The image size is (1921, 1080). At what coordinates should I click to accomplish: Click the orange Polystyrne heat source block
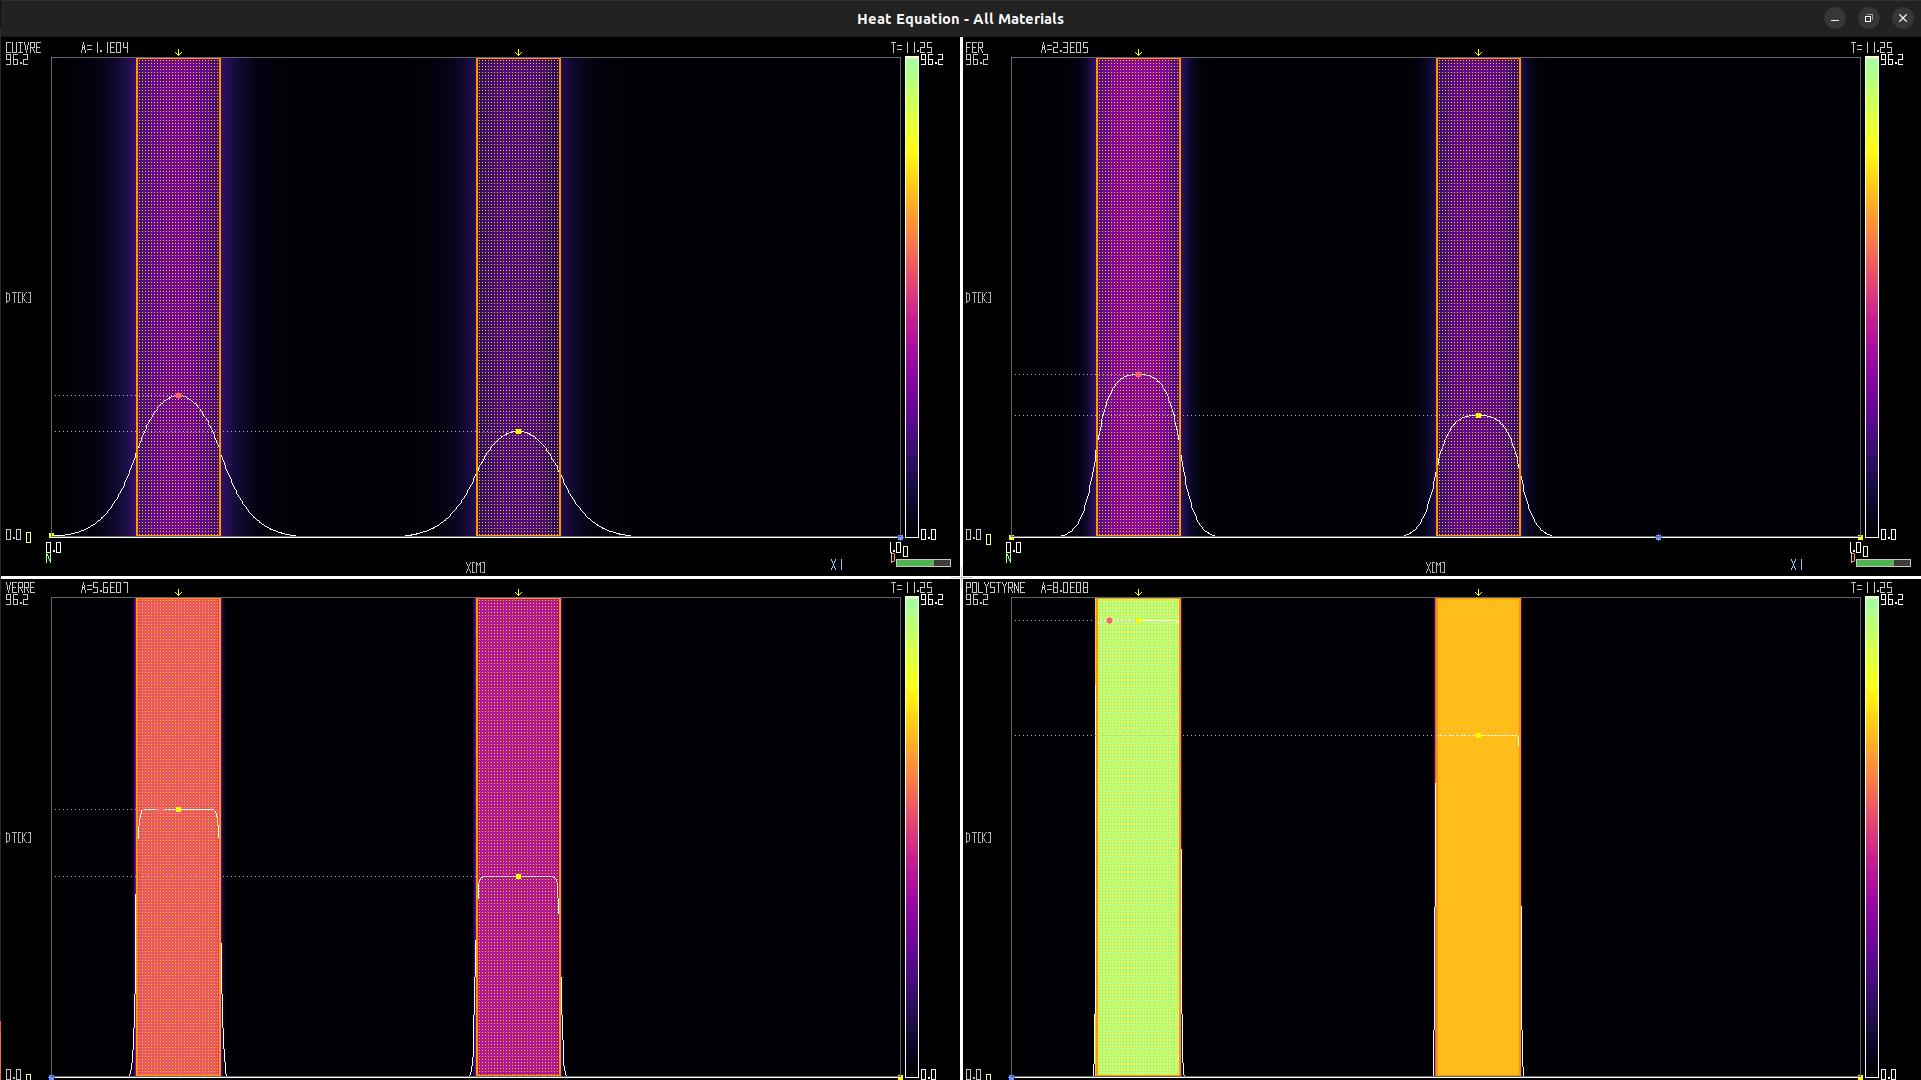[x=1478, y=900]
